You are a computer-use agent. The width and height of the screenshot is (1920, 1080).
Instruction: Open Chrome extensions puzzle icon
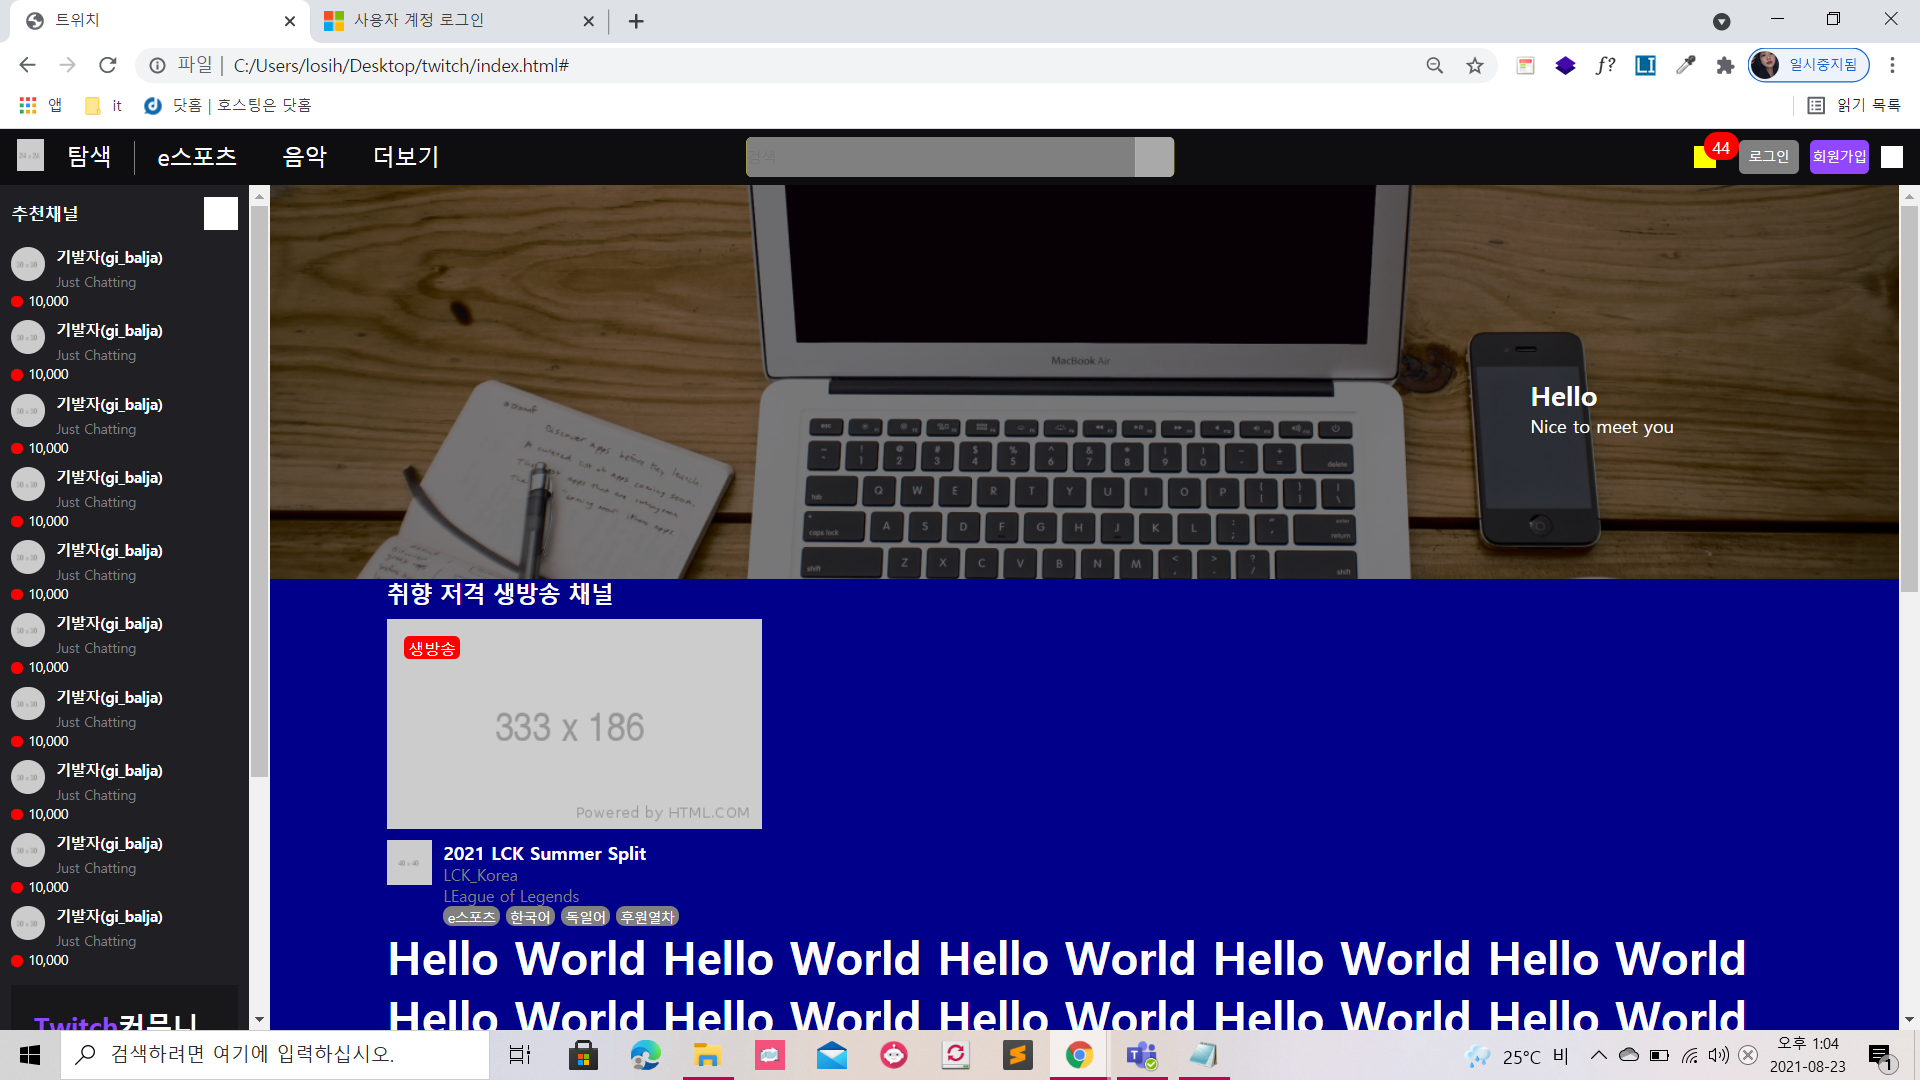click(x=1725, y=66)
